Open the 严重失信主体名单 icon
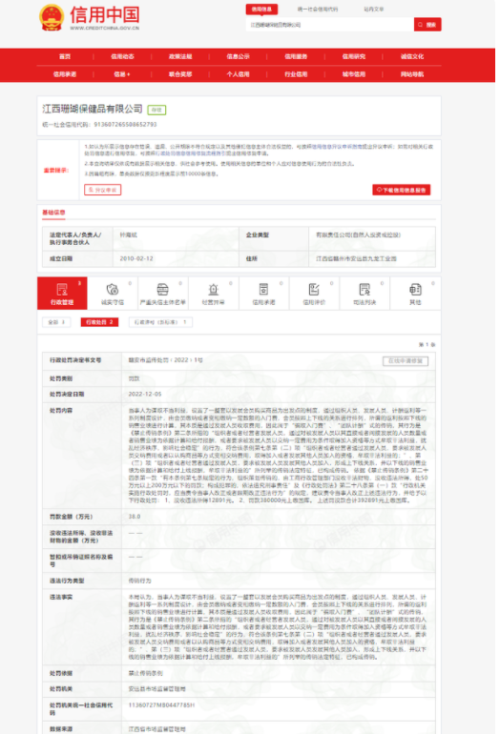Screen dimensions: 500x734 coord(162,289)
